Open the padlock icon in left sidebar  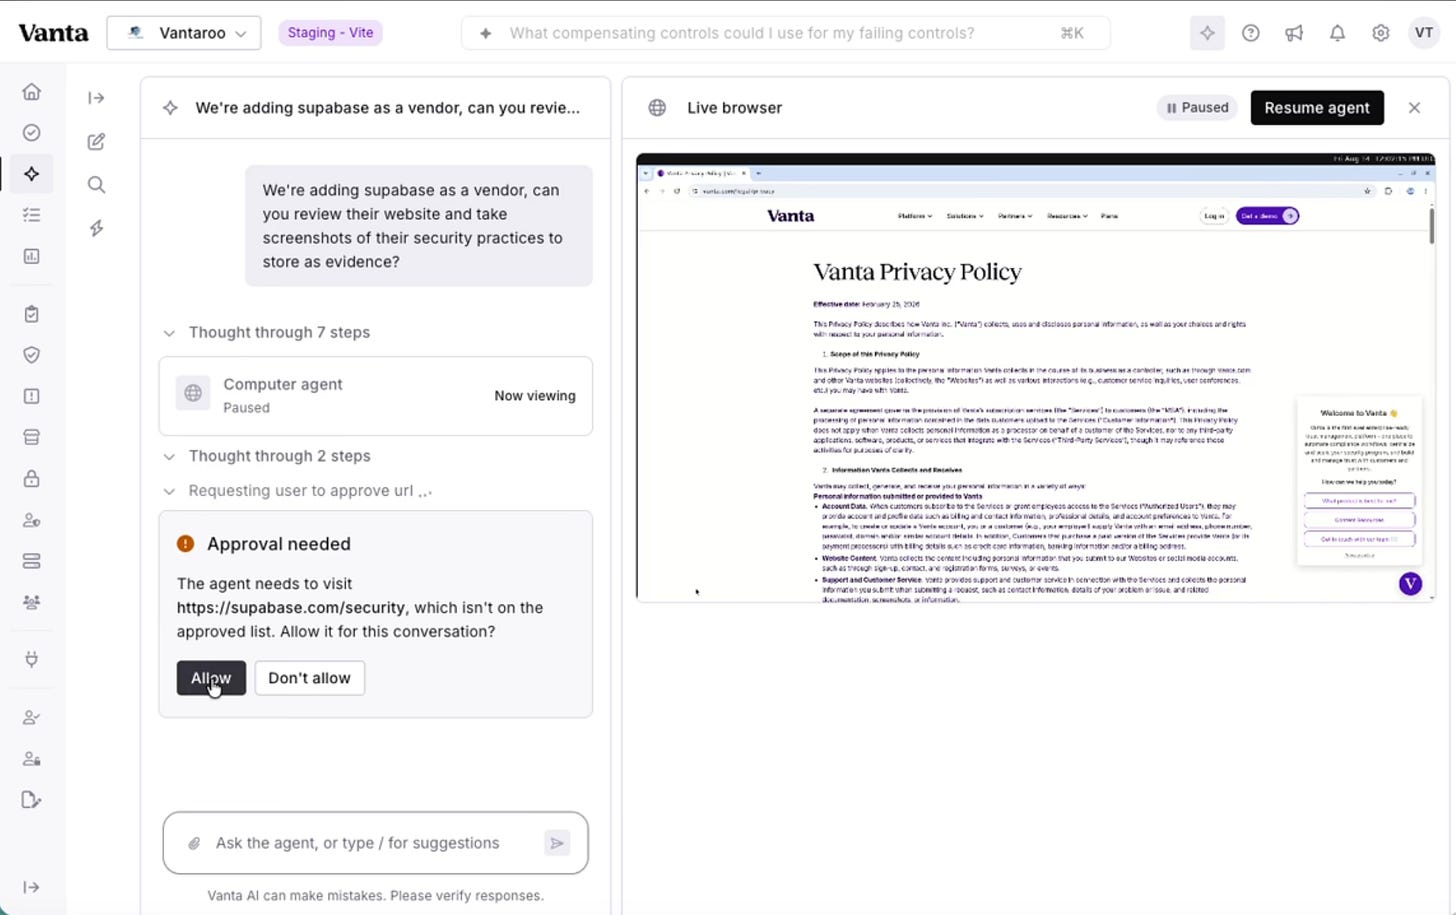[32, 479]
